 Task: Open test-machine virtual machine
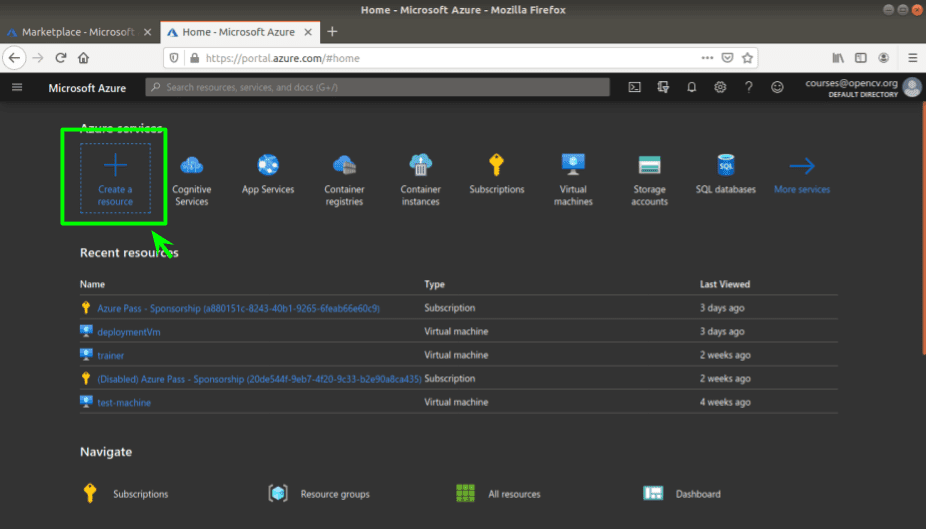pyautogui.click(x=124, y=402)
